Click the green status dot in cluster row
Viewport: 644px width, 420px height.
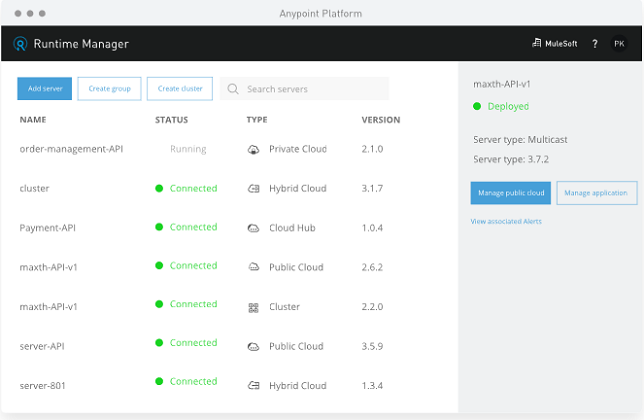click(x=159, y=188)
